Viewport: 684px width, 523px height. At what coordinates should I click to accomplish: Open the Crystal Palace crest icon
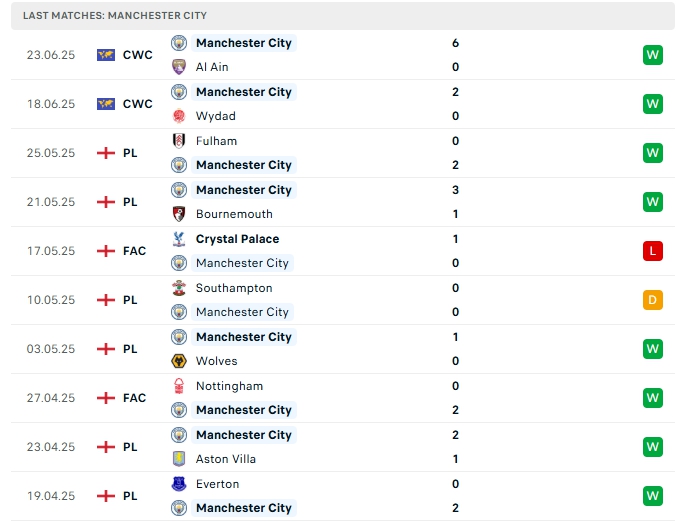pos(179,239)
